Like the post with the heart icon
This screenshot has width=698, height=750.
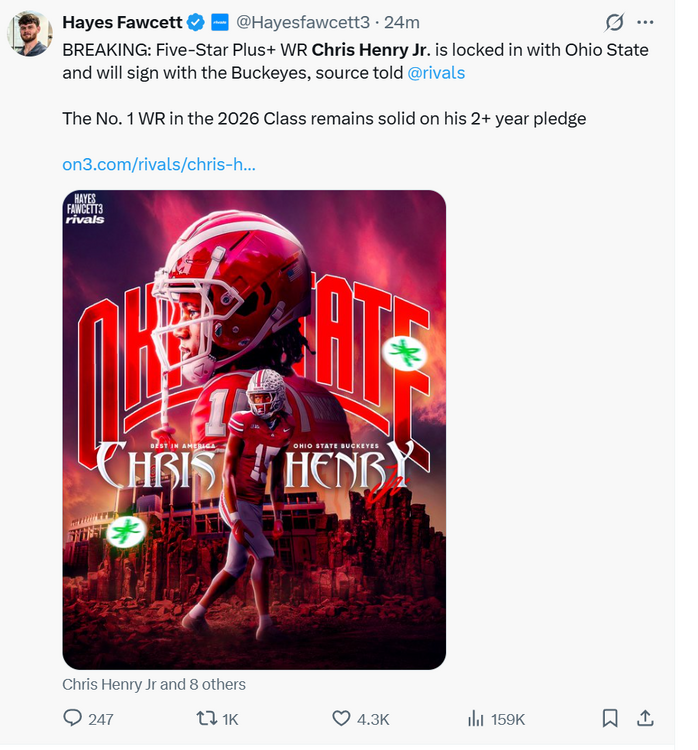coord(341,718)
